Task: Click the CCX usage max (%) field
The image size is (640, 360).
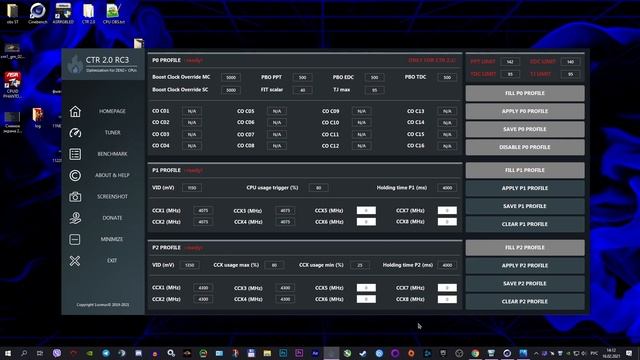Action: pos(274,265)
